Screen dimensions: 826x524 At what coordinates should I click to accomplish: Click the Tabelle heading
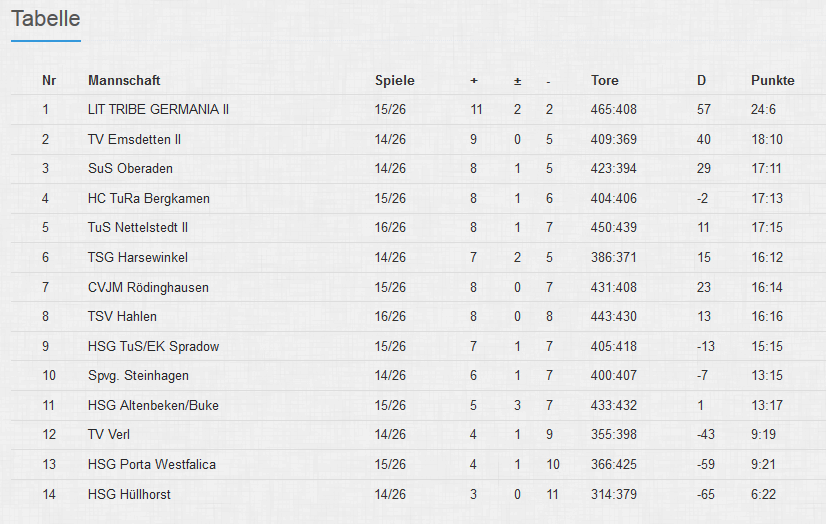[x=45, y=19]
